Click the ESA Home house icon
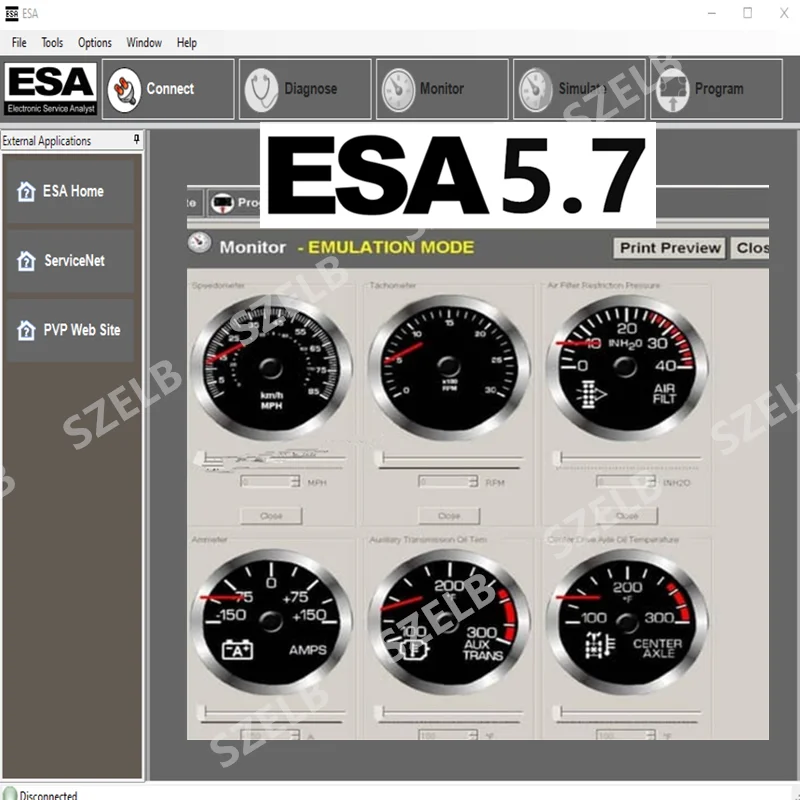 [x=26, y=192]
